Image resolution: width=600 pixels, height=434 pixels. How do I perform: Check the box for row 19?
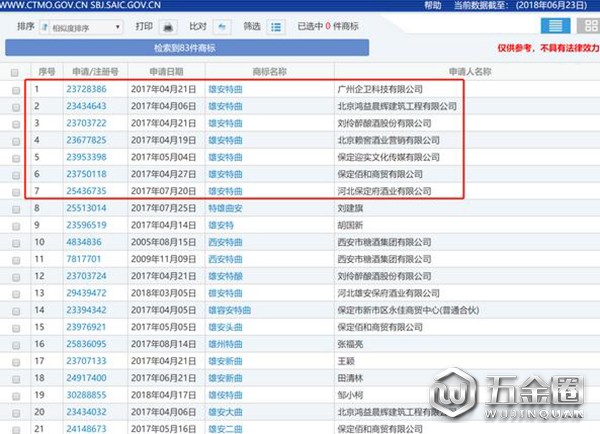[x=16, y=396]
